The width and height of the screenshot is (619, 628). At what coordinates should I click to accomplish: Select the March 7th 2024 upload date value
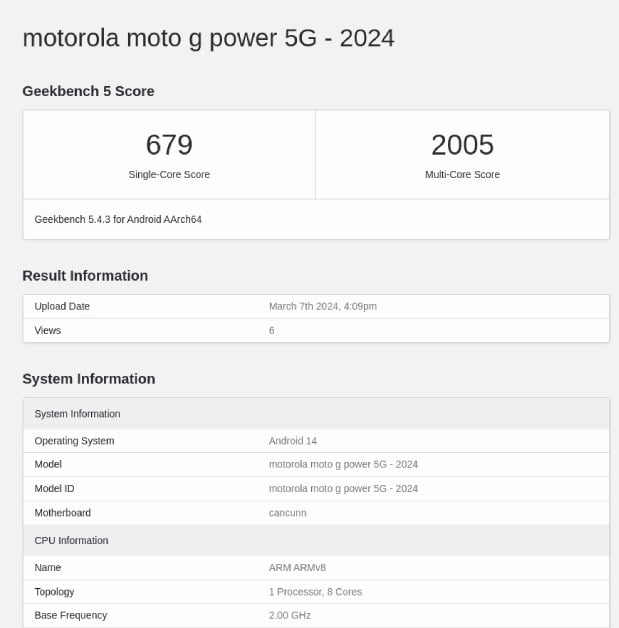pos(323,306)
